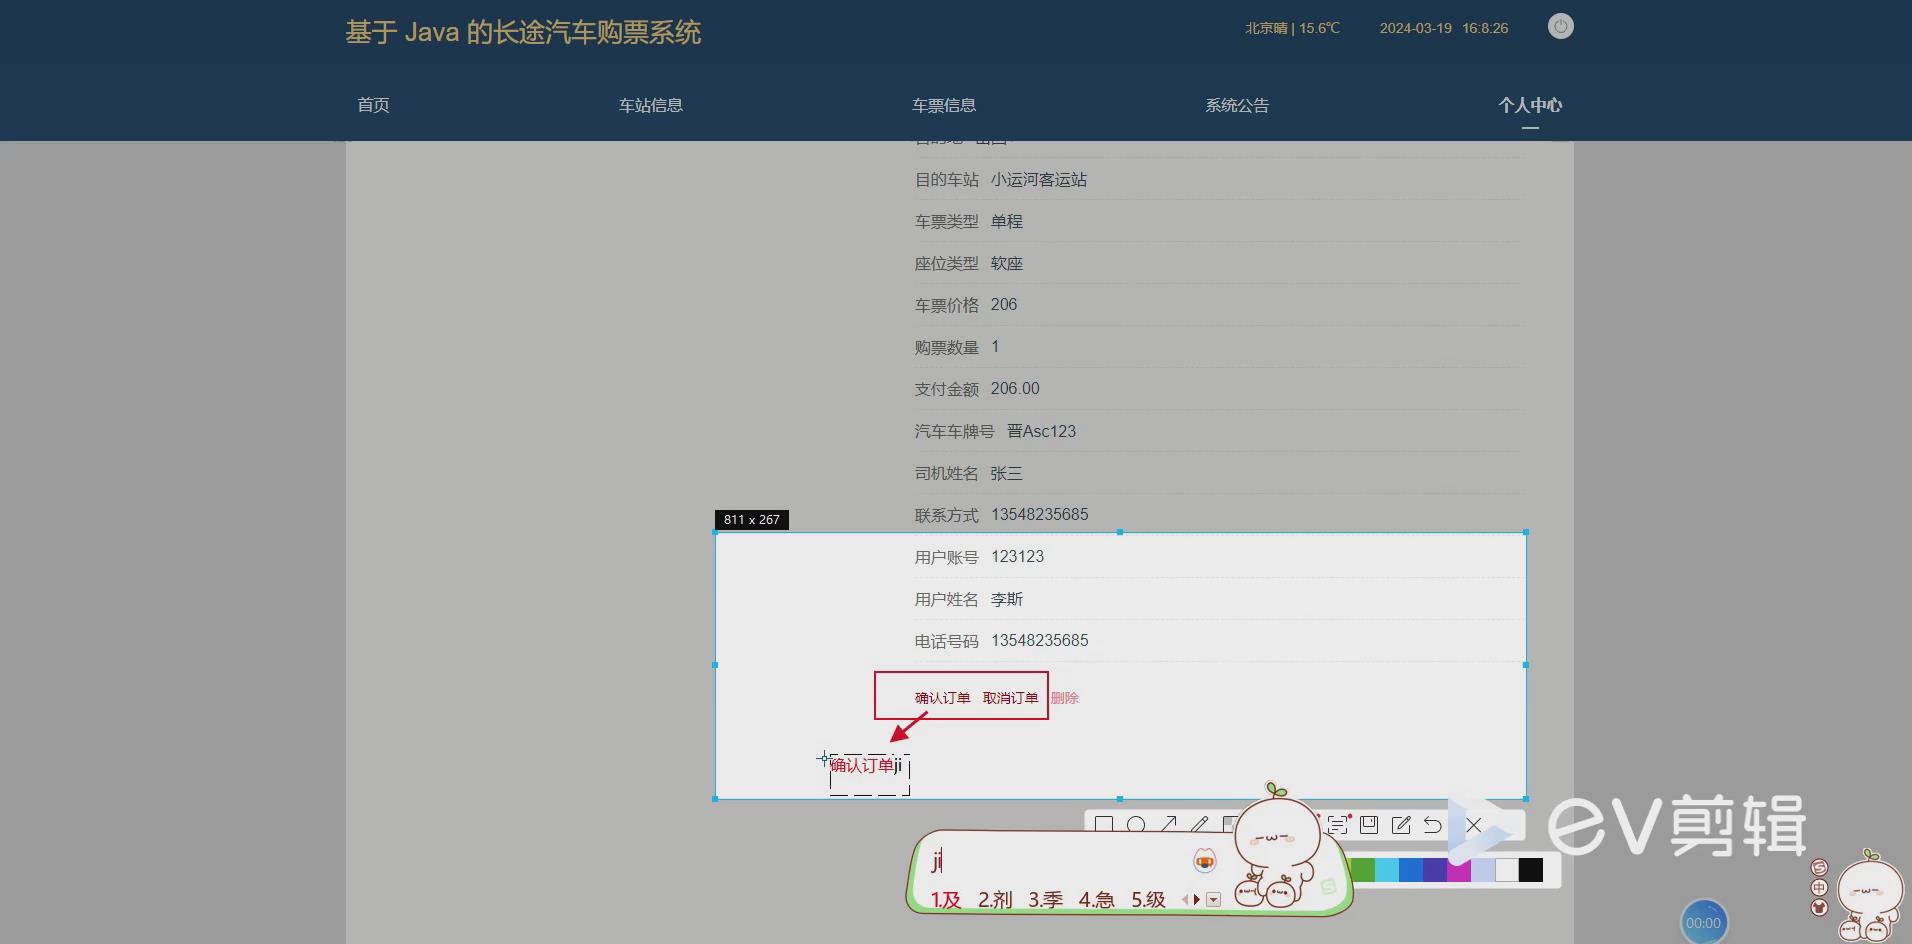Open the IME skin wardrobe icon
This screenshot has height=944, width=1912.
1820,908
